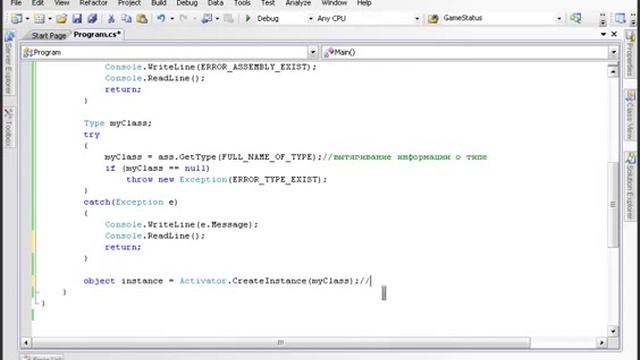
Task: Select the Program.cs tab
Action: click(97, 35)
